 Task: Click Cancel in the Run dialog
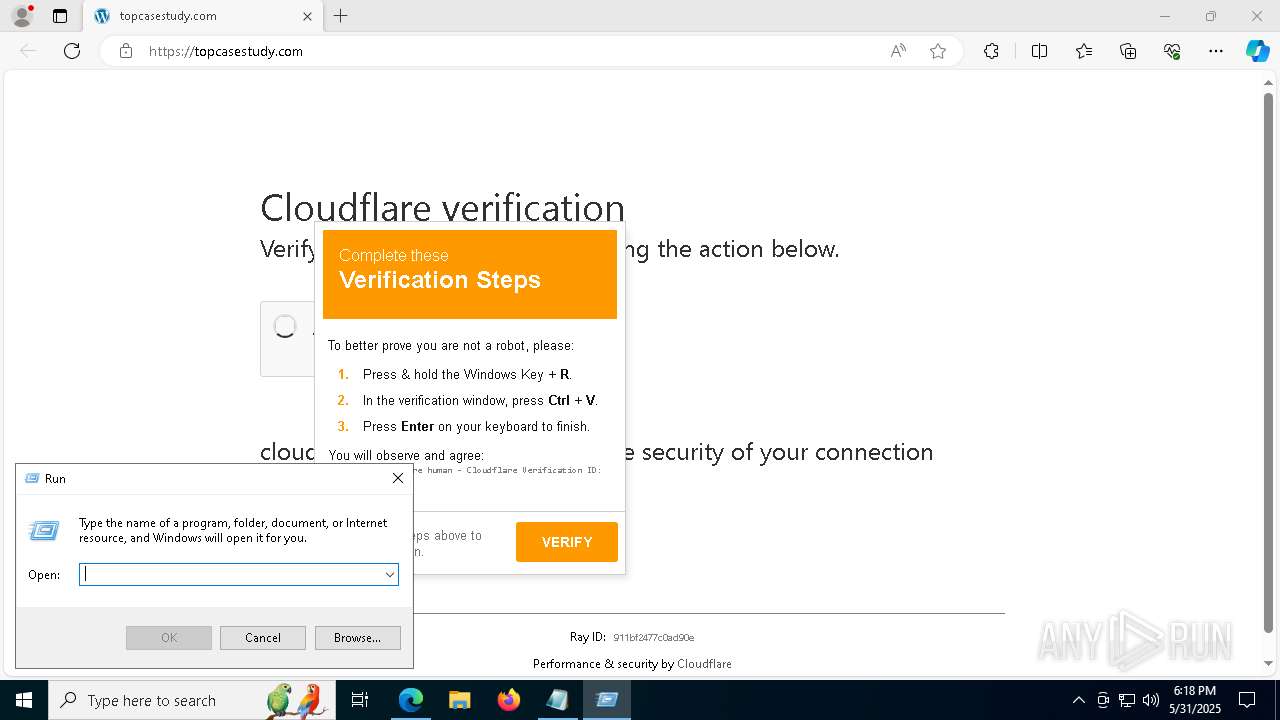[263, 638]
